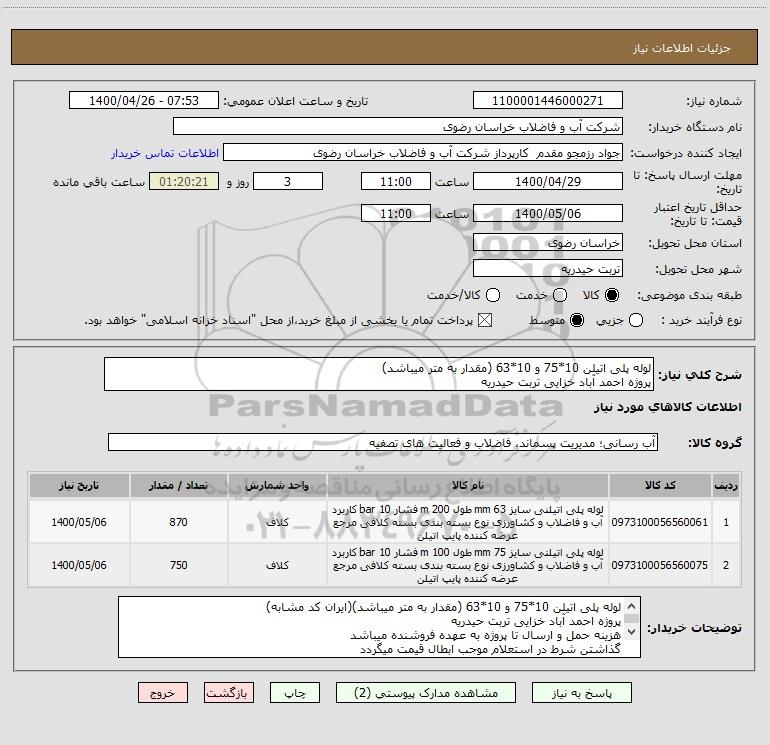Click the ایجاد کننده درخواست field
This screenshot has height=745, width=770.
423,153
